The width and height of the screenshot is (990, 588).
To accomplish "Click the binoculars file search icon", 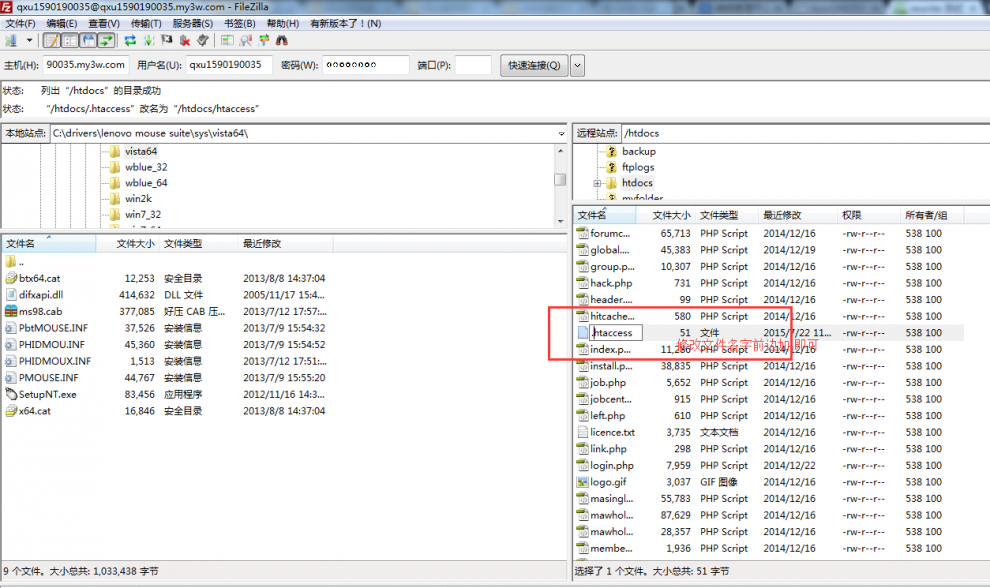I will 282,40.
